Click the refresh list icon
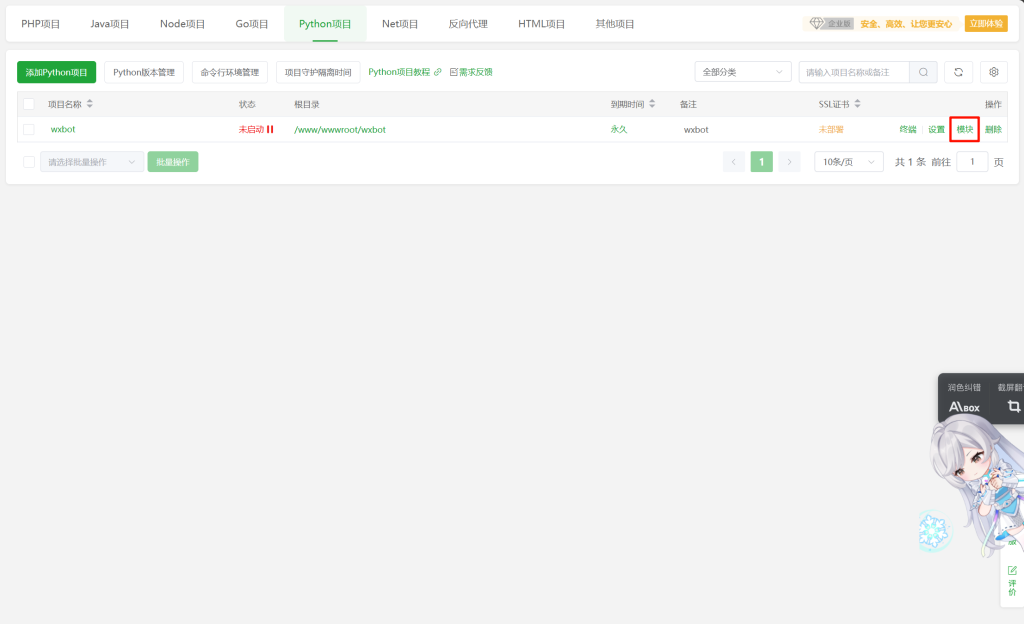This screenshot has width=1024, height=624. (958, 72)
